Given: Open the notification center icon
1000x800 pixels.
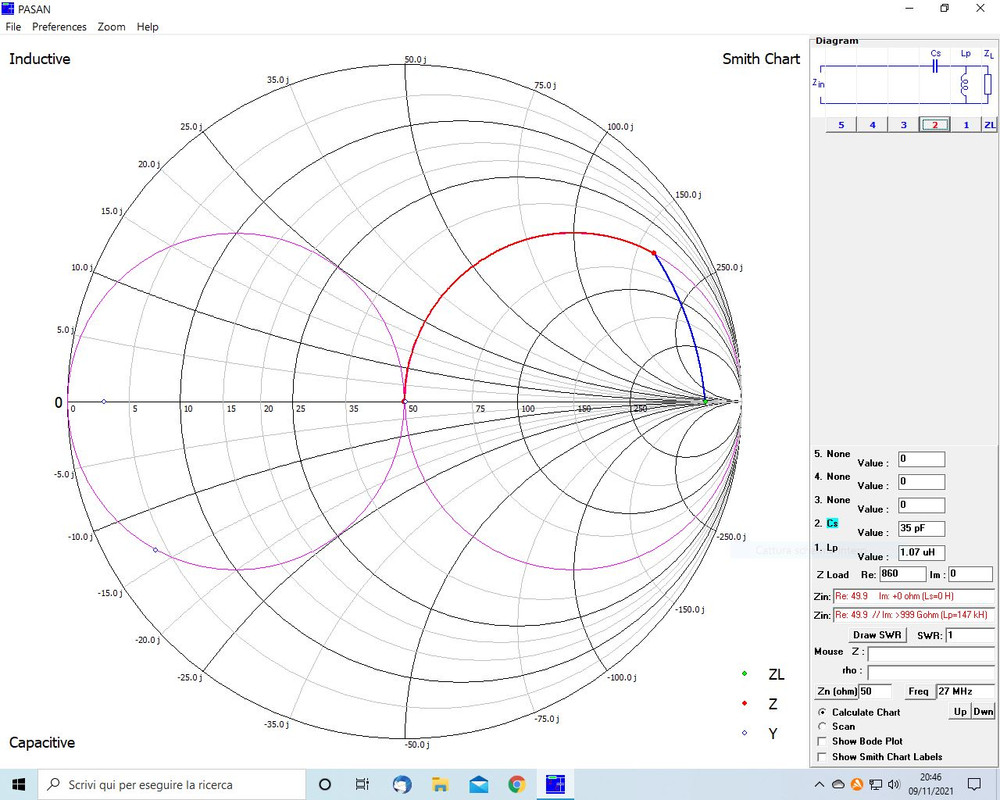Looking at the screenshot, I should coord(974,784).
